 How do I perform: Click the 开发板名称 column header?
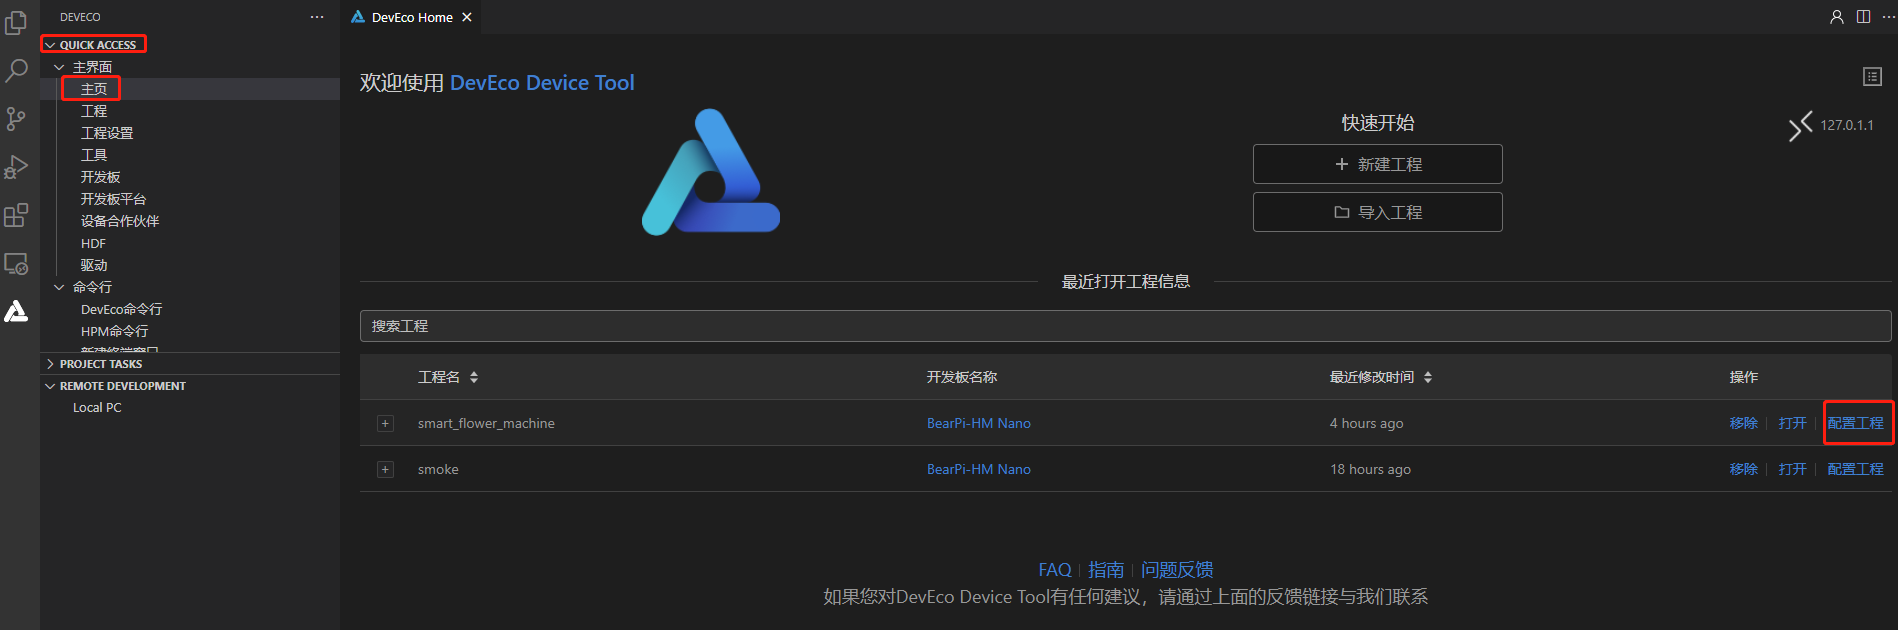pyautogui.click(x=961, y=377)
